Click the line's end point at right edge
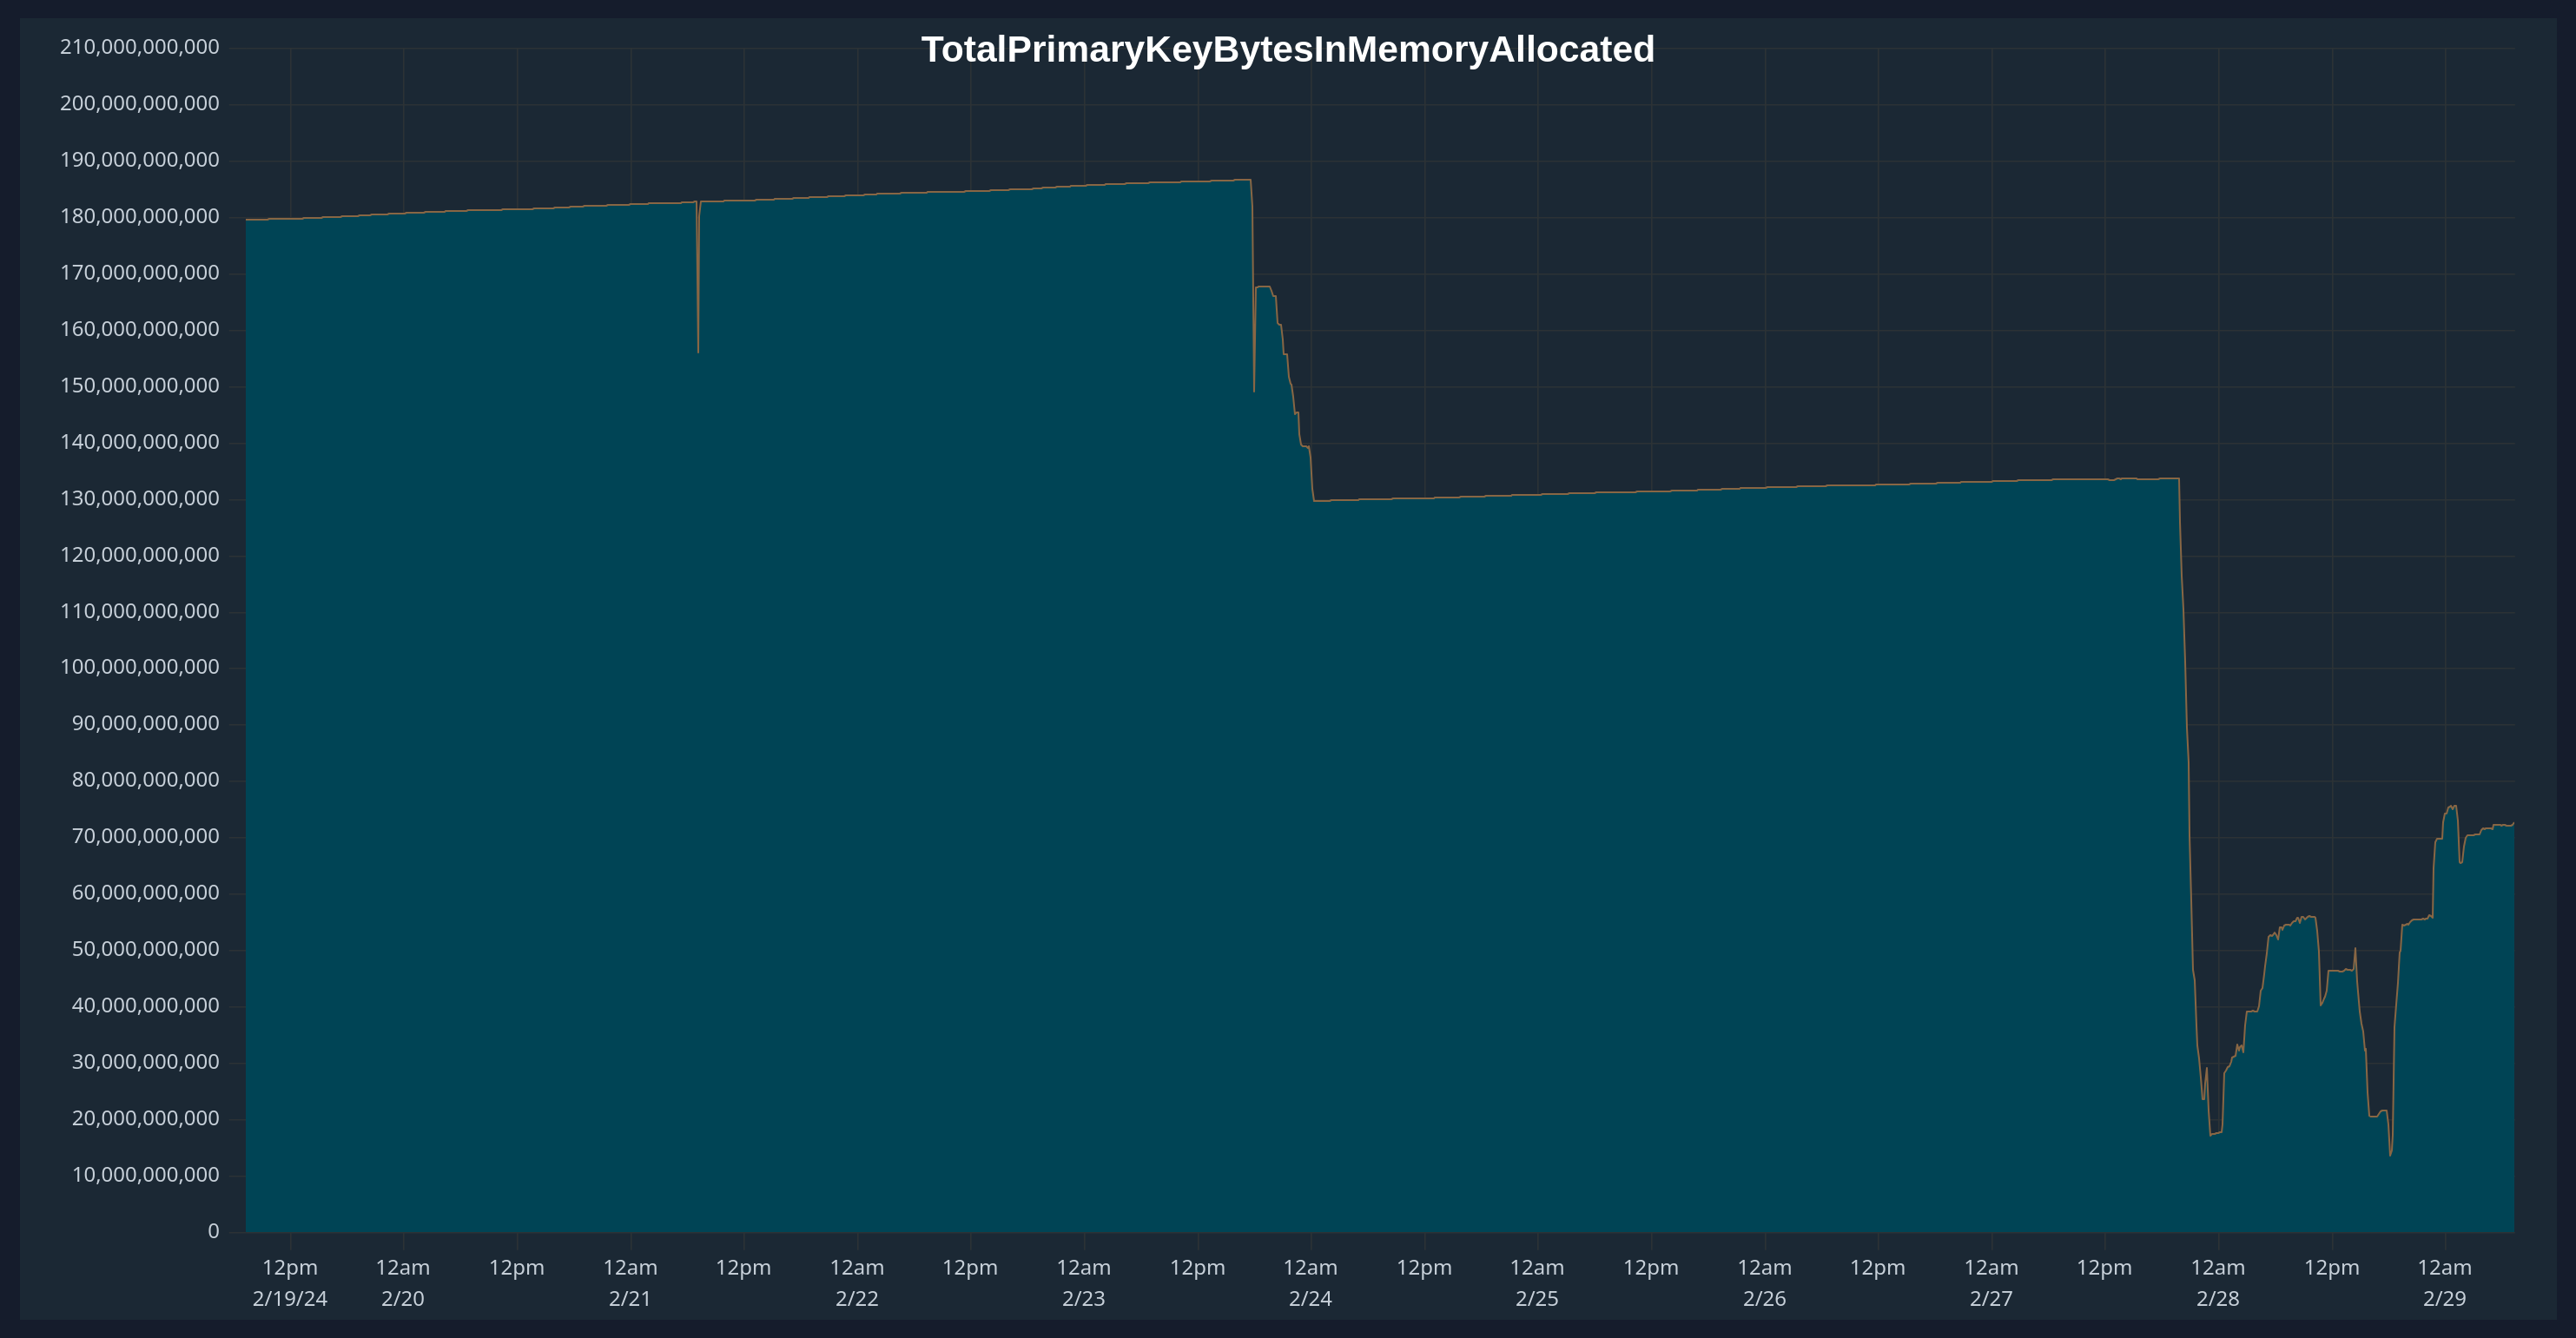2576x1338 pixels. pos(2513,824)
